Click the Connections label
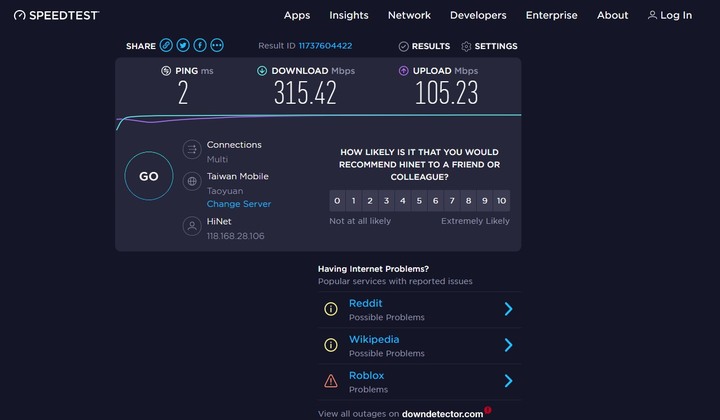720x420 pixels. coord(234,145)
